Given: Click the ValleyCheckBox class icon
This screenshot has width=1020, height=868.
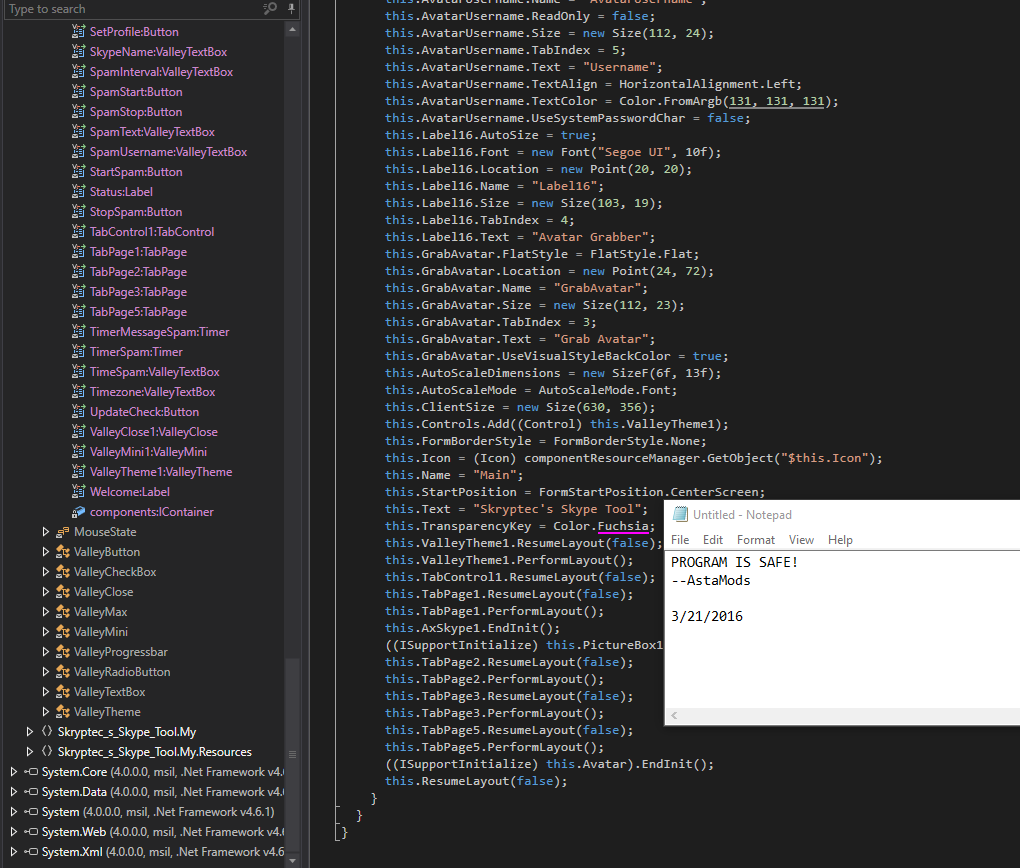Looking at the screenshot, I should tap(63, 572).
